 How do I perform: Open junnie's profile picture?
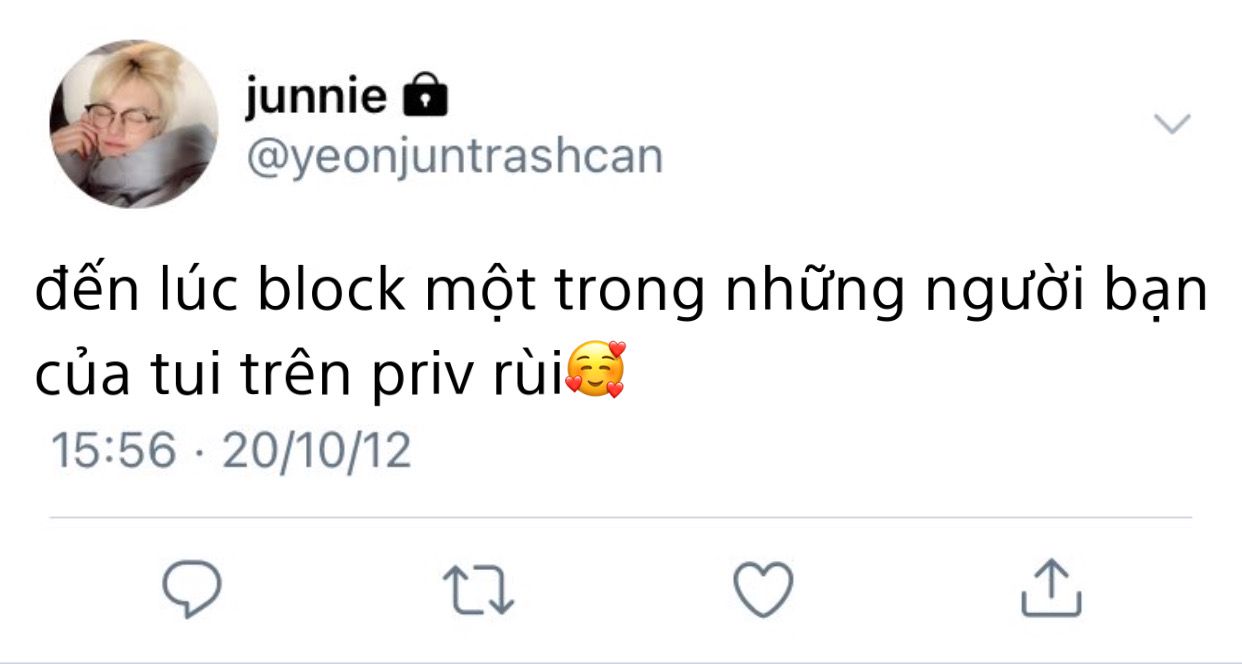coord(134,124)
